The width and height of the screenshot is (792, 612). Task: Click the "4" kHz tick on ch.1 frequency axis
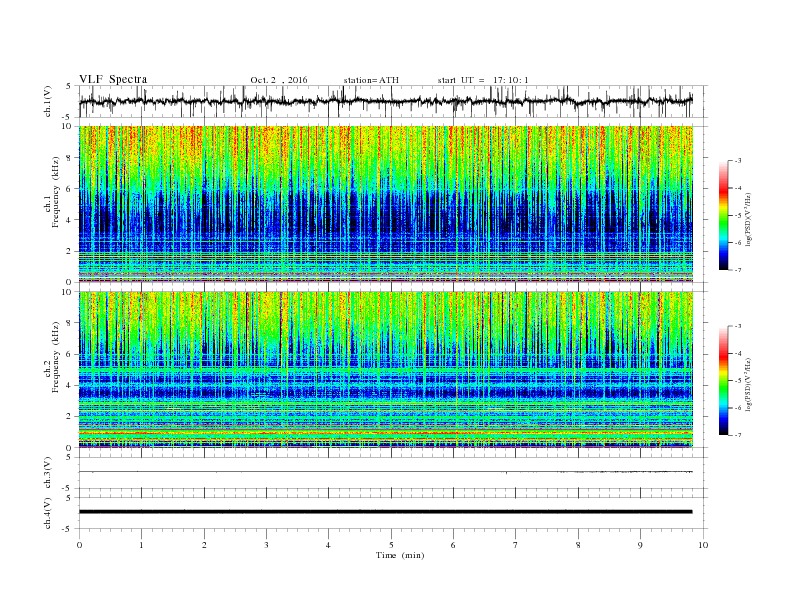(x=70, y=220)
